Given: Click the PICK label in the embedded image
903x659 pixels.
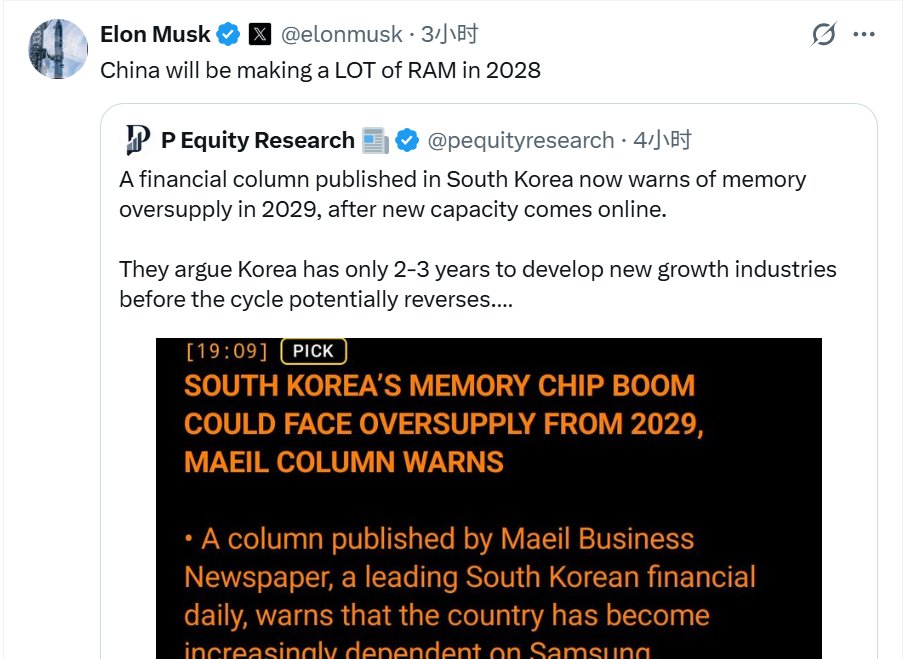Looking at the screenshot, I should (313, 351).
